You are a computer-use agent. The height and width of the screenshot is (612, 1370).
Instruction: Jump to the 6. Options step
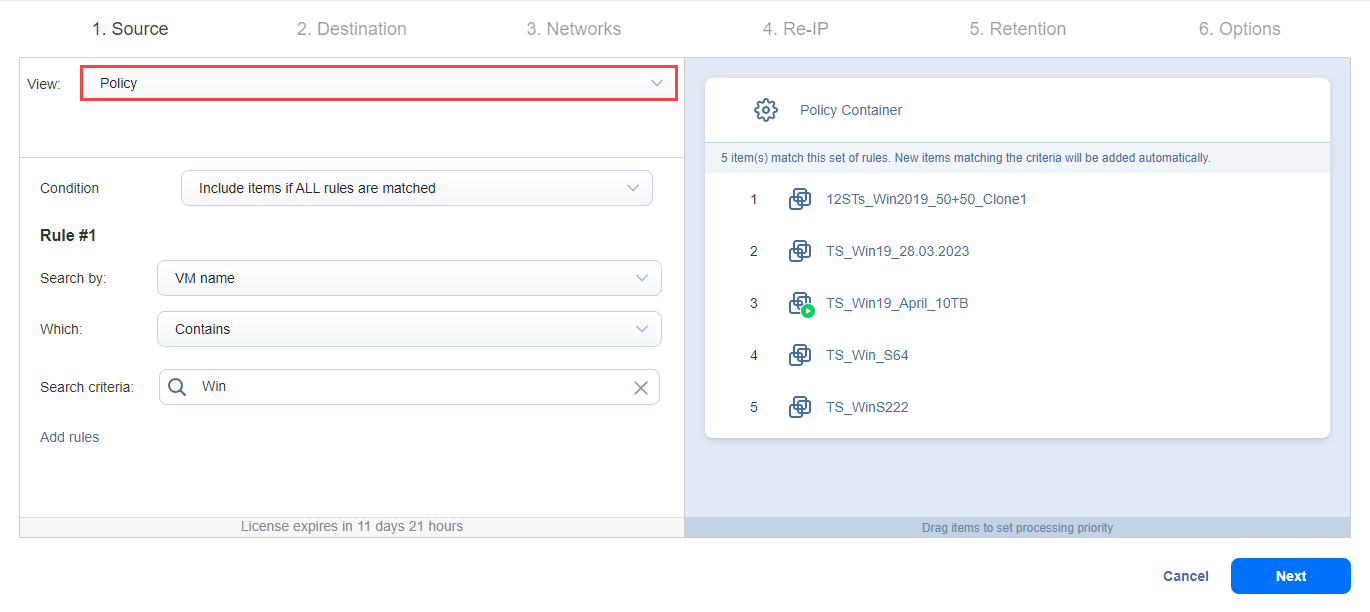coord(1239,29)
